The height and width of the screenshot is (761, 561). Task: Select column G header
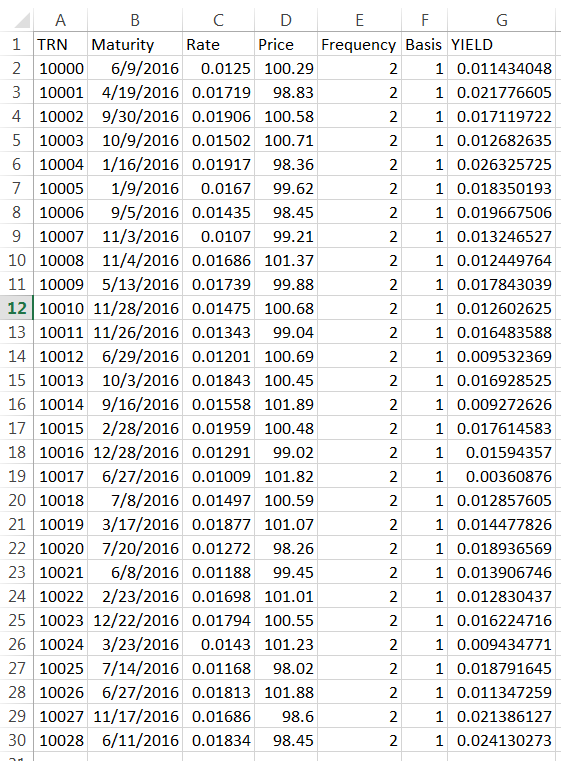tap(502, 20)
